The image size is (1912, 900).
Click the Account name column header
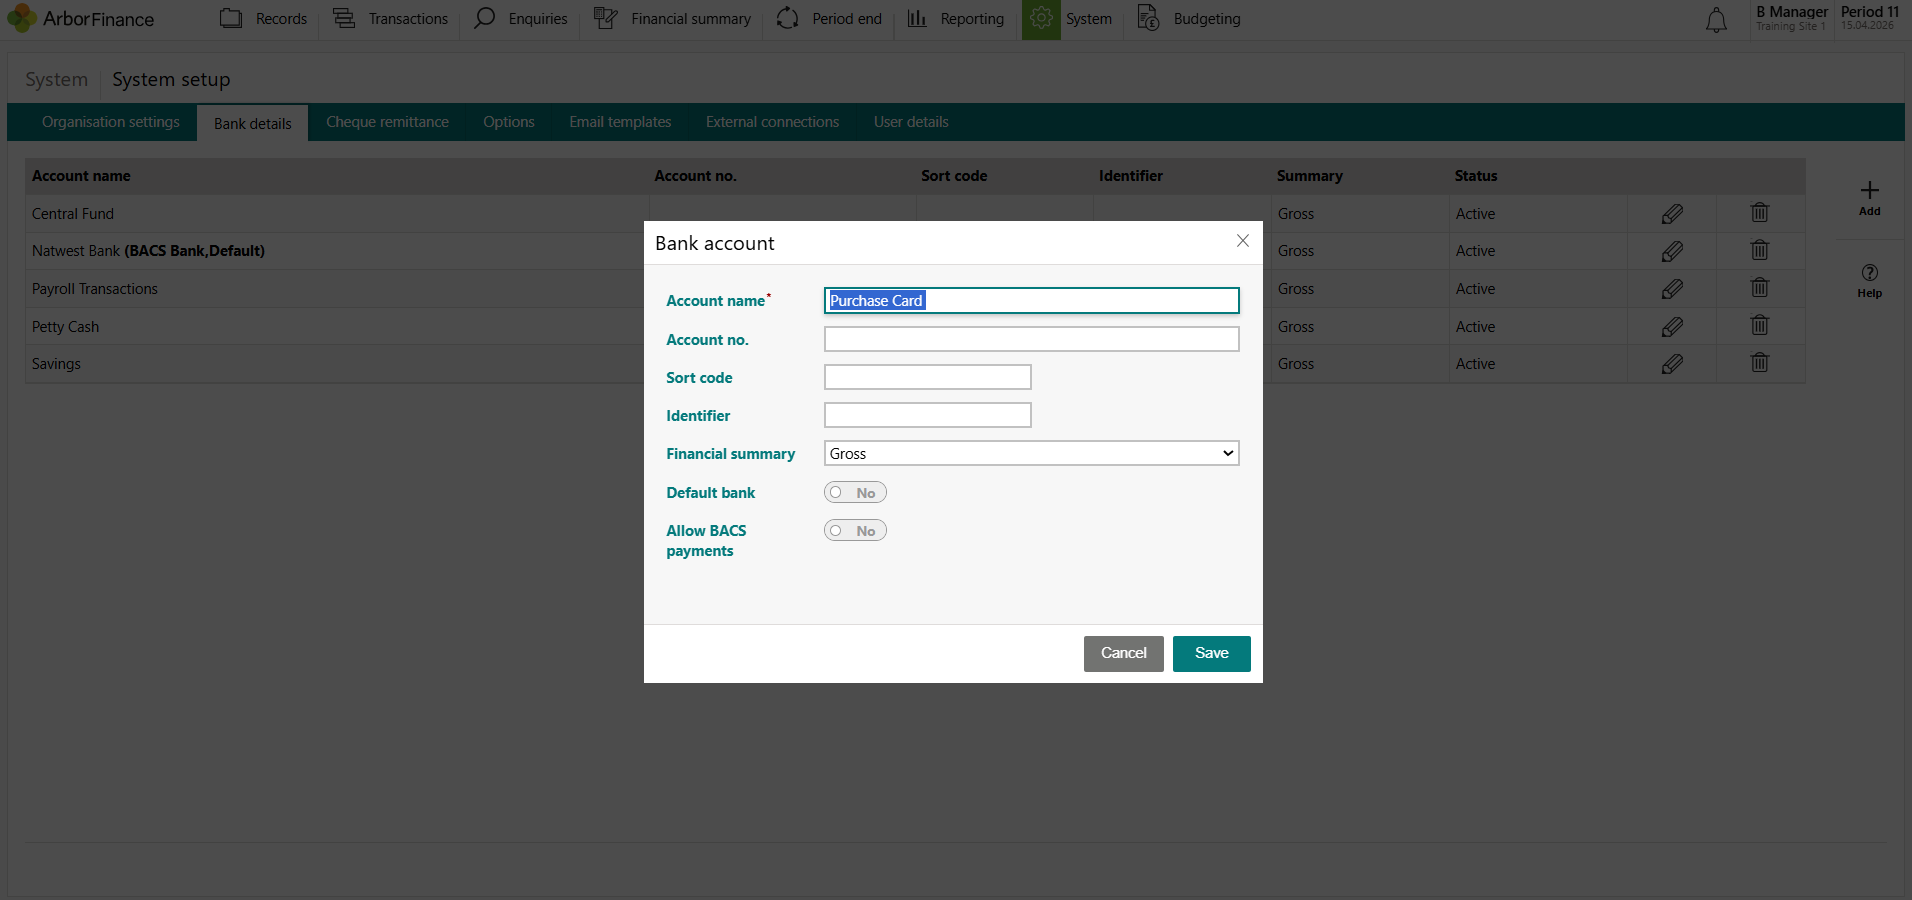click(x=81, y=176)
